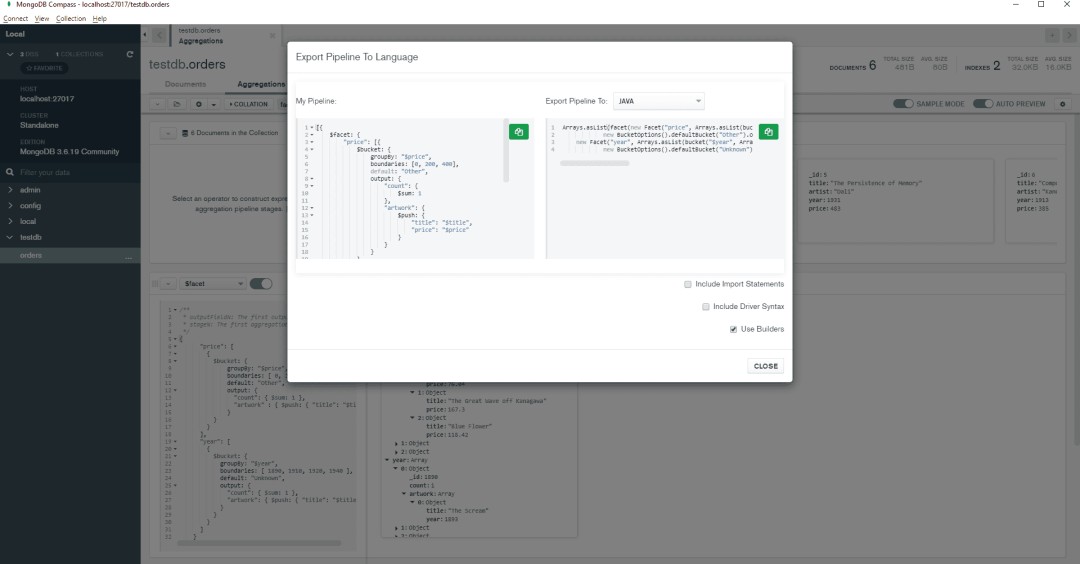Viewport: 1080px width, 564px height.
Task: Open the Collection menu
Action: click(x=70, y=19)
